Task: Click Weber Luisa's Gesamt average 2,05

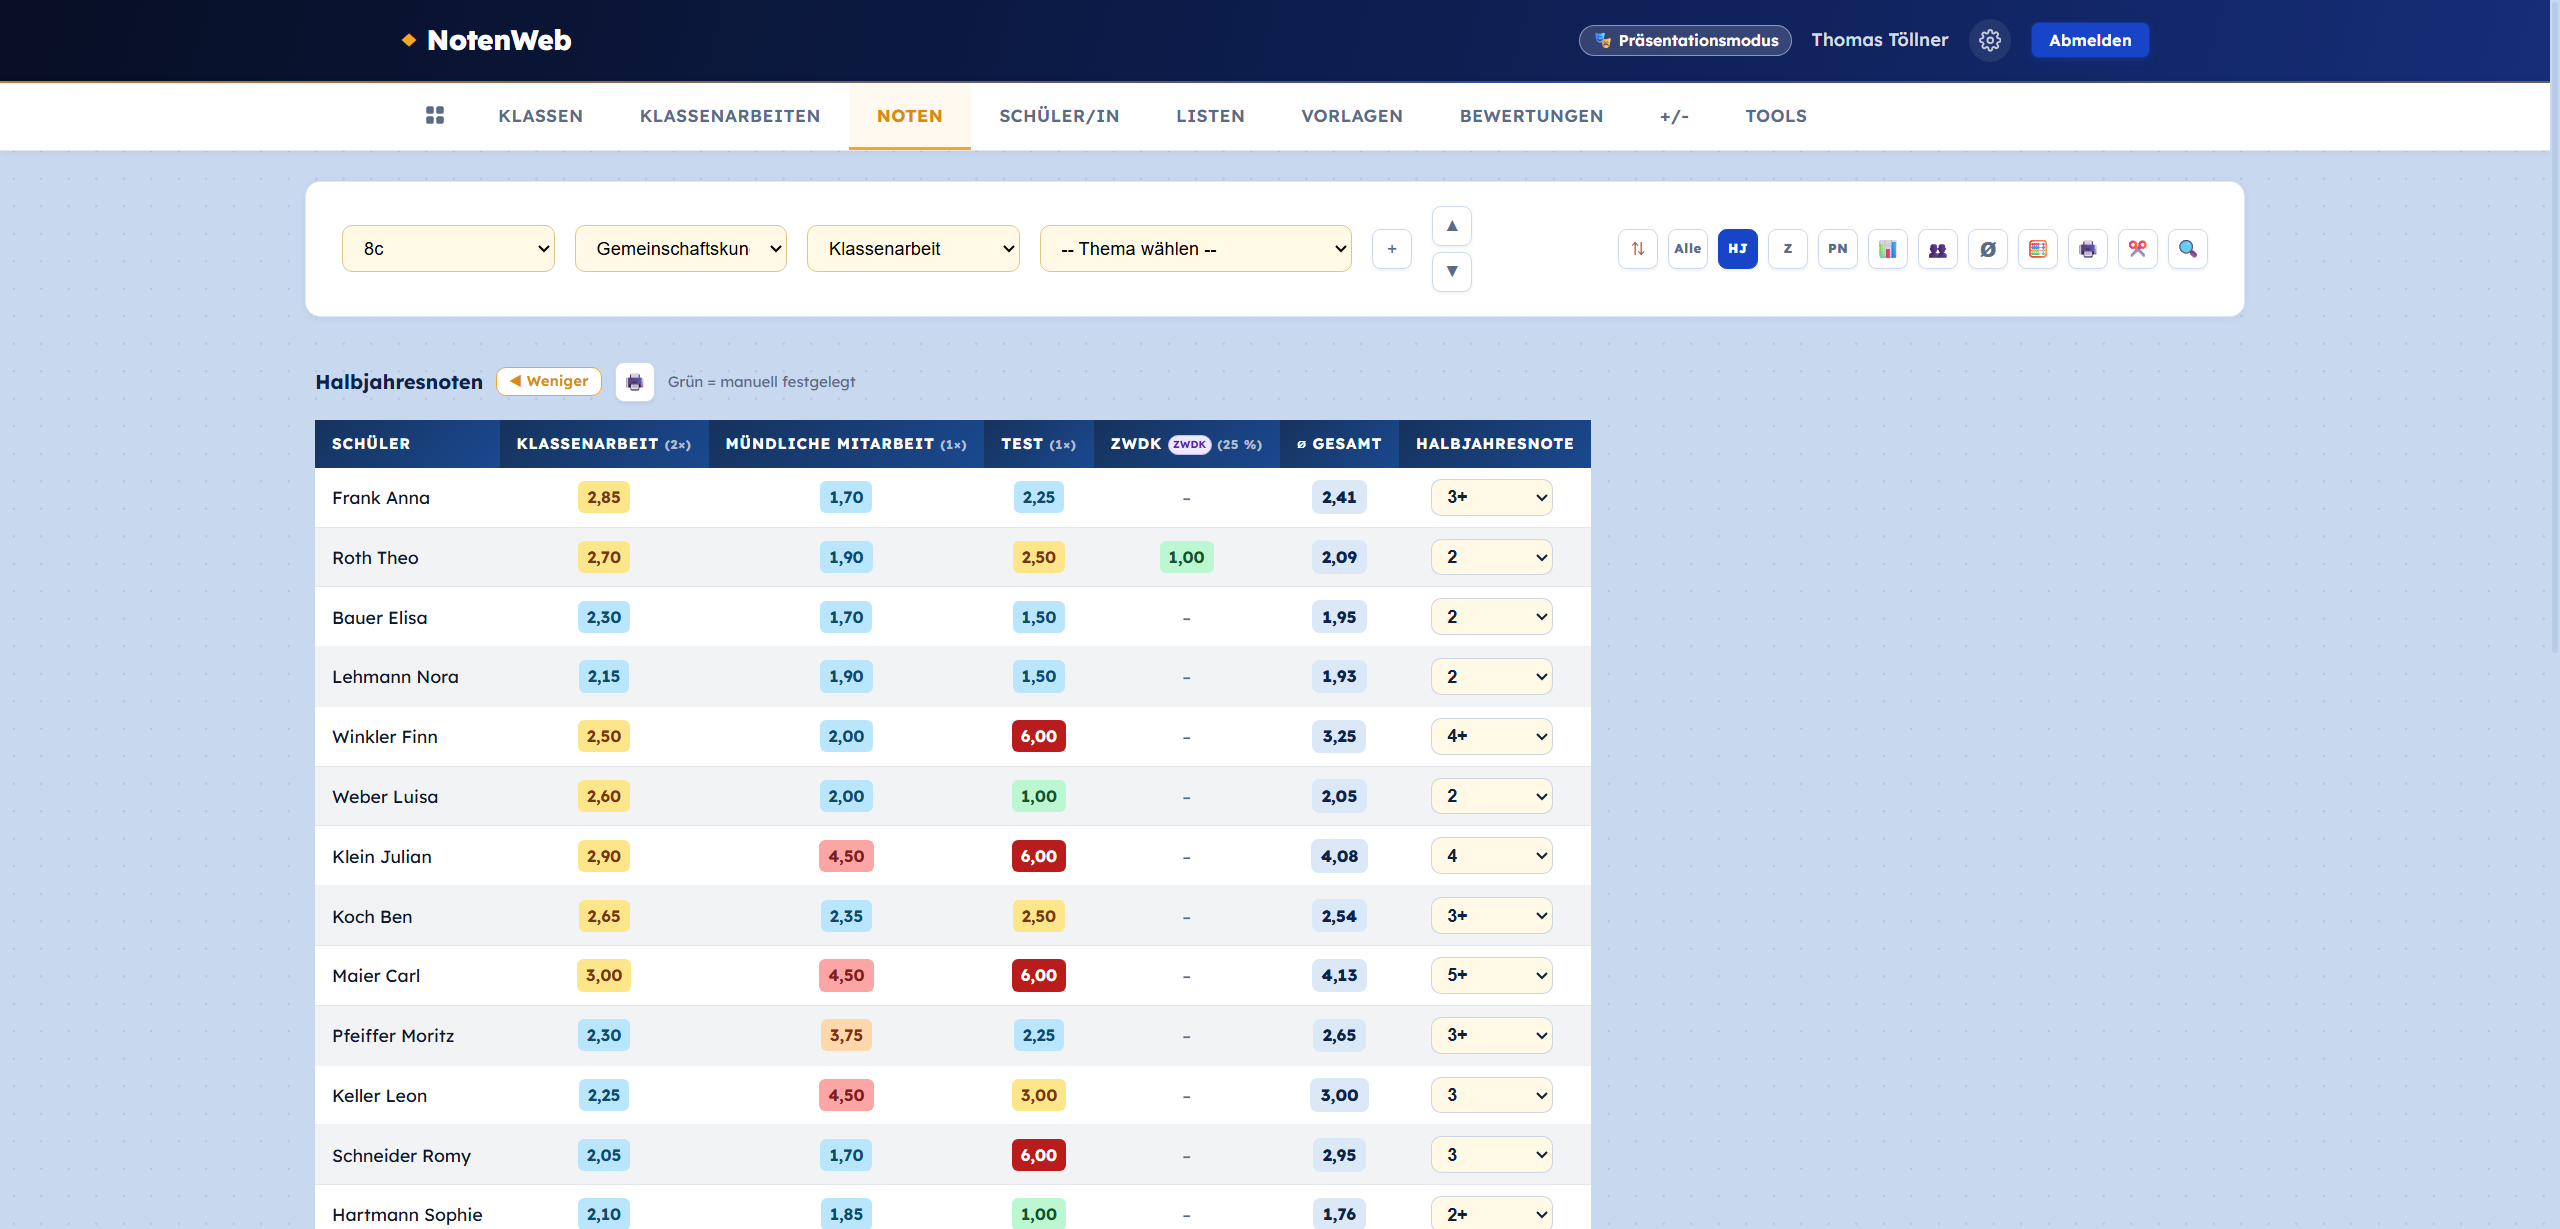Action: (1339, 796)
